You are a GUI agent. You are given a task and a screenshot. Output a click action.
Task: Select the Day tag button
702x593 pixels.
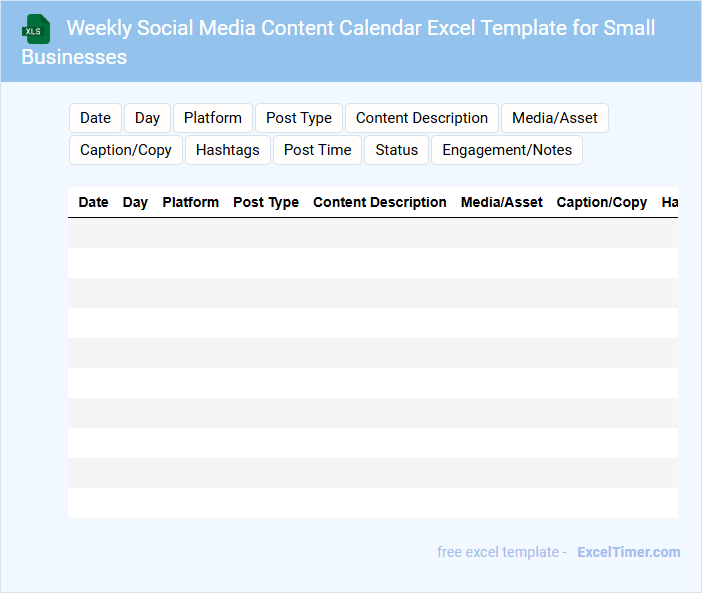pos(147,118)
